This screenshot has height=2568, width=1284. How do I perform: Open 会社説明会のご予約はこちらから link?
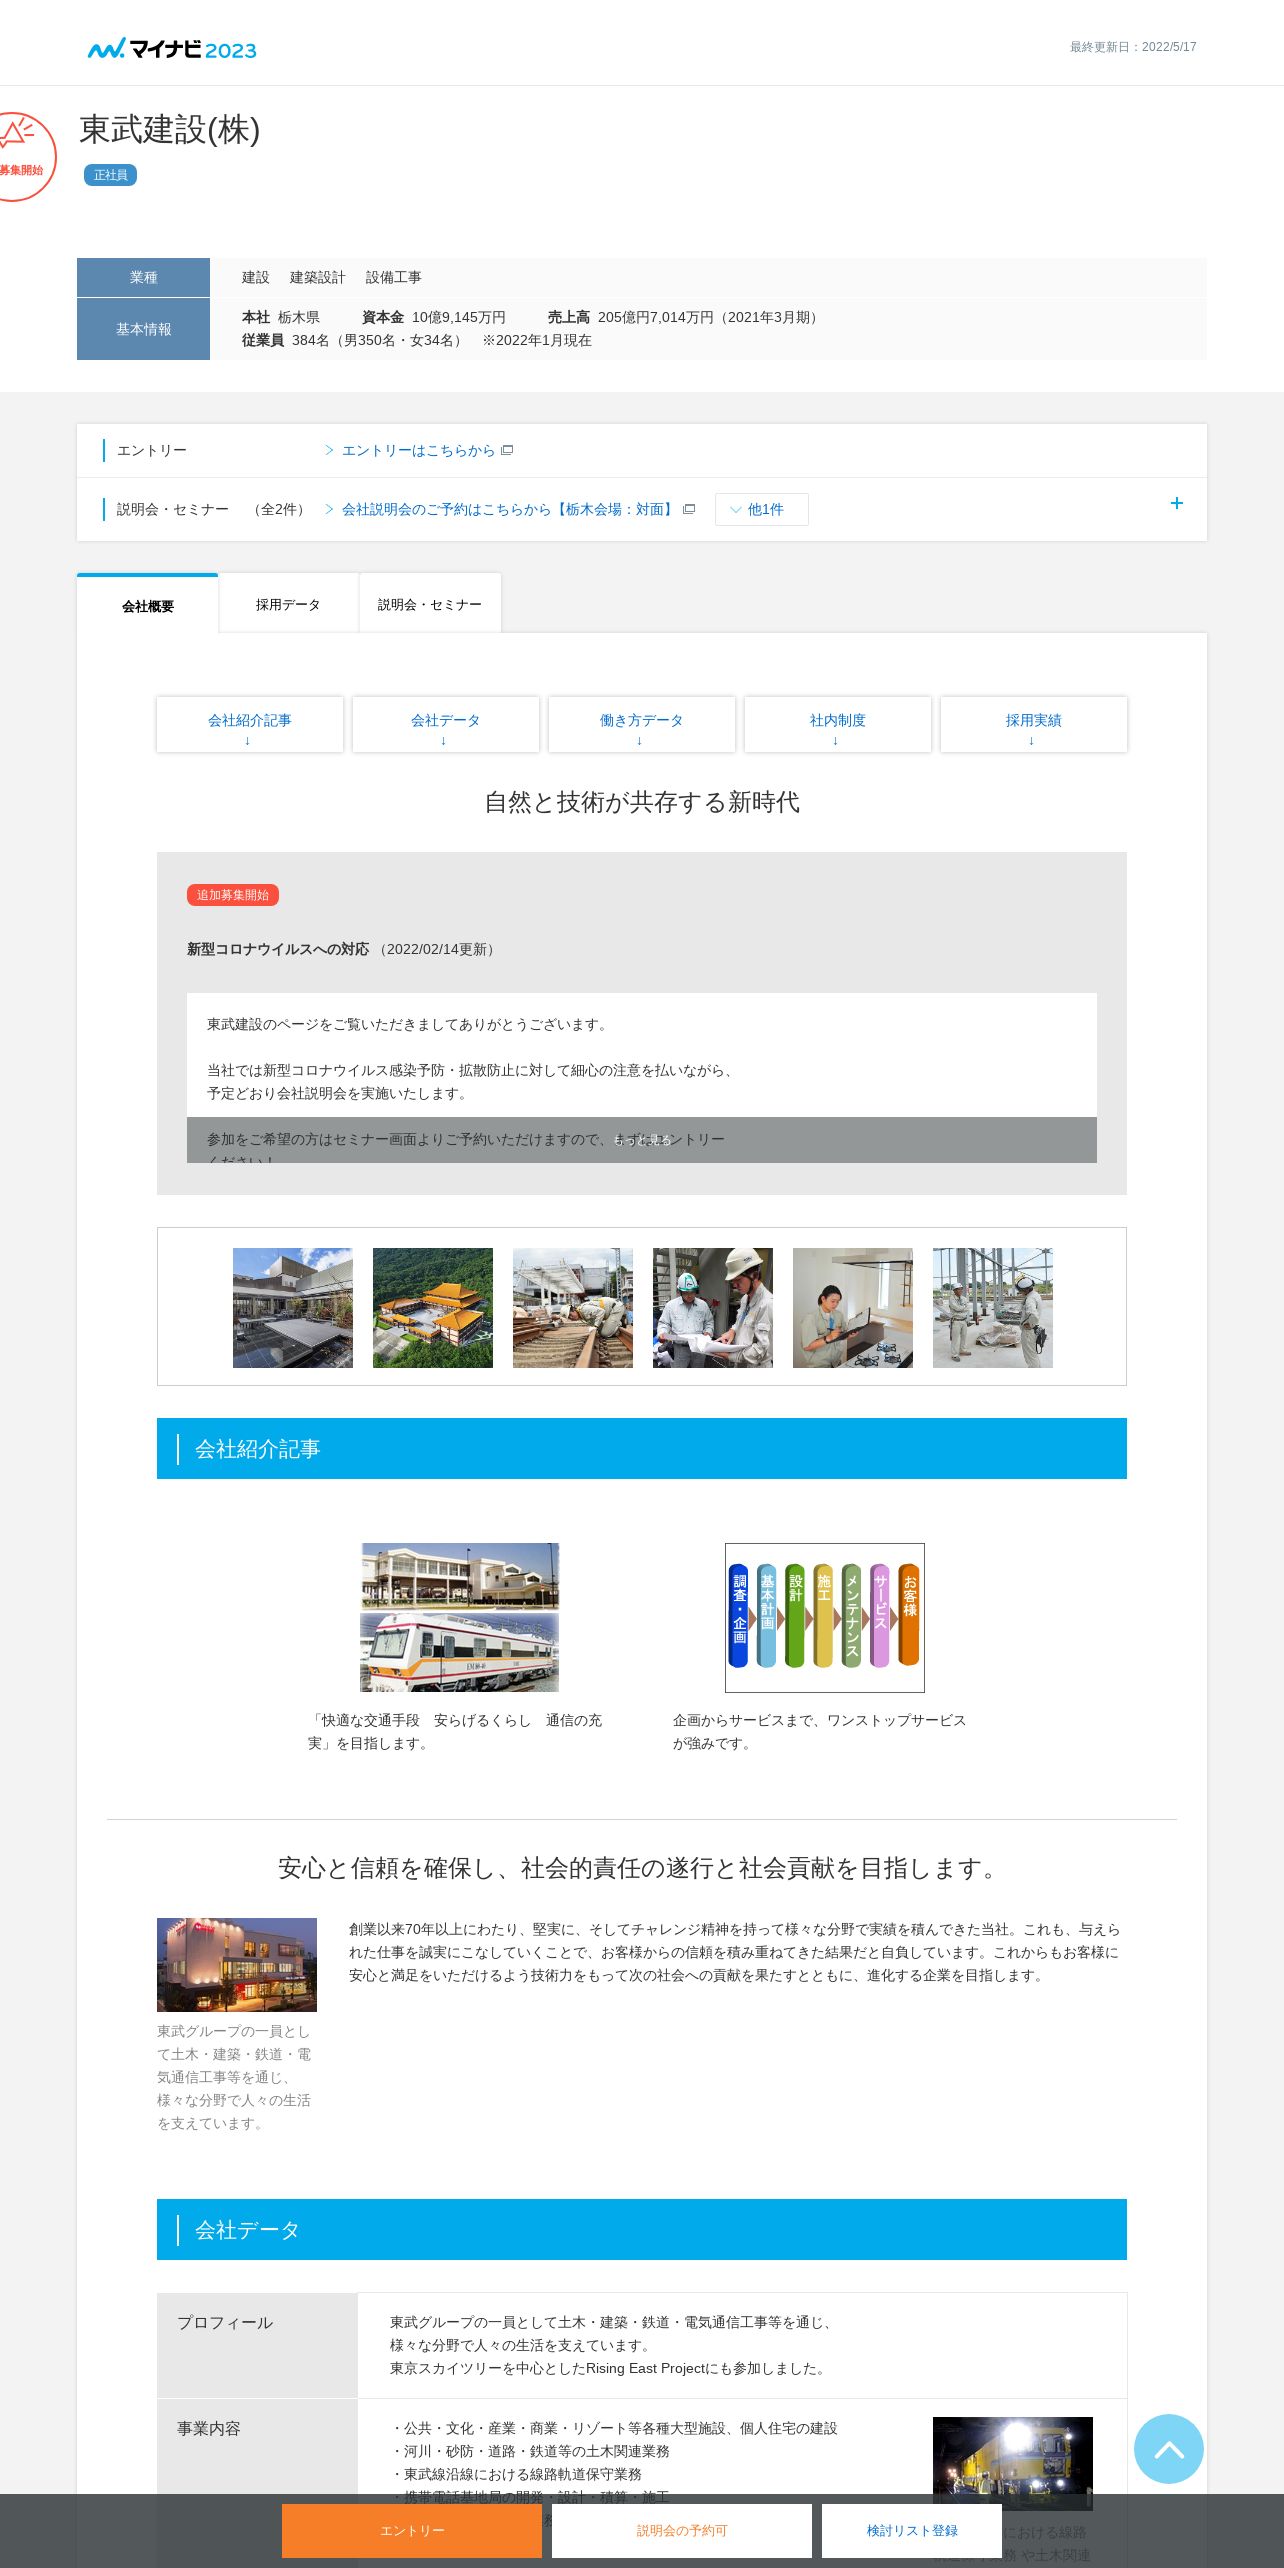tap(509, 509)
